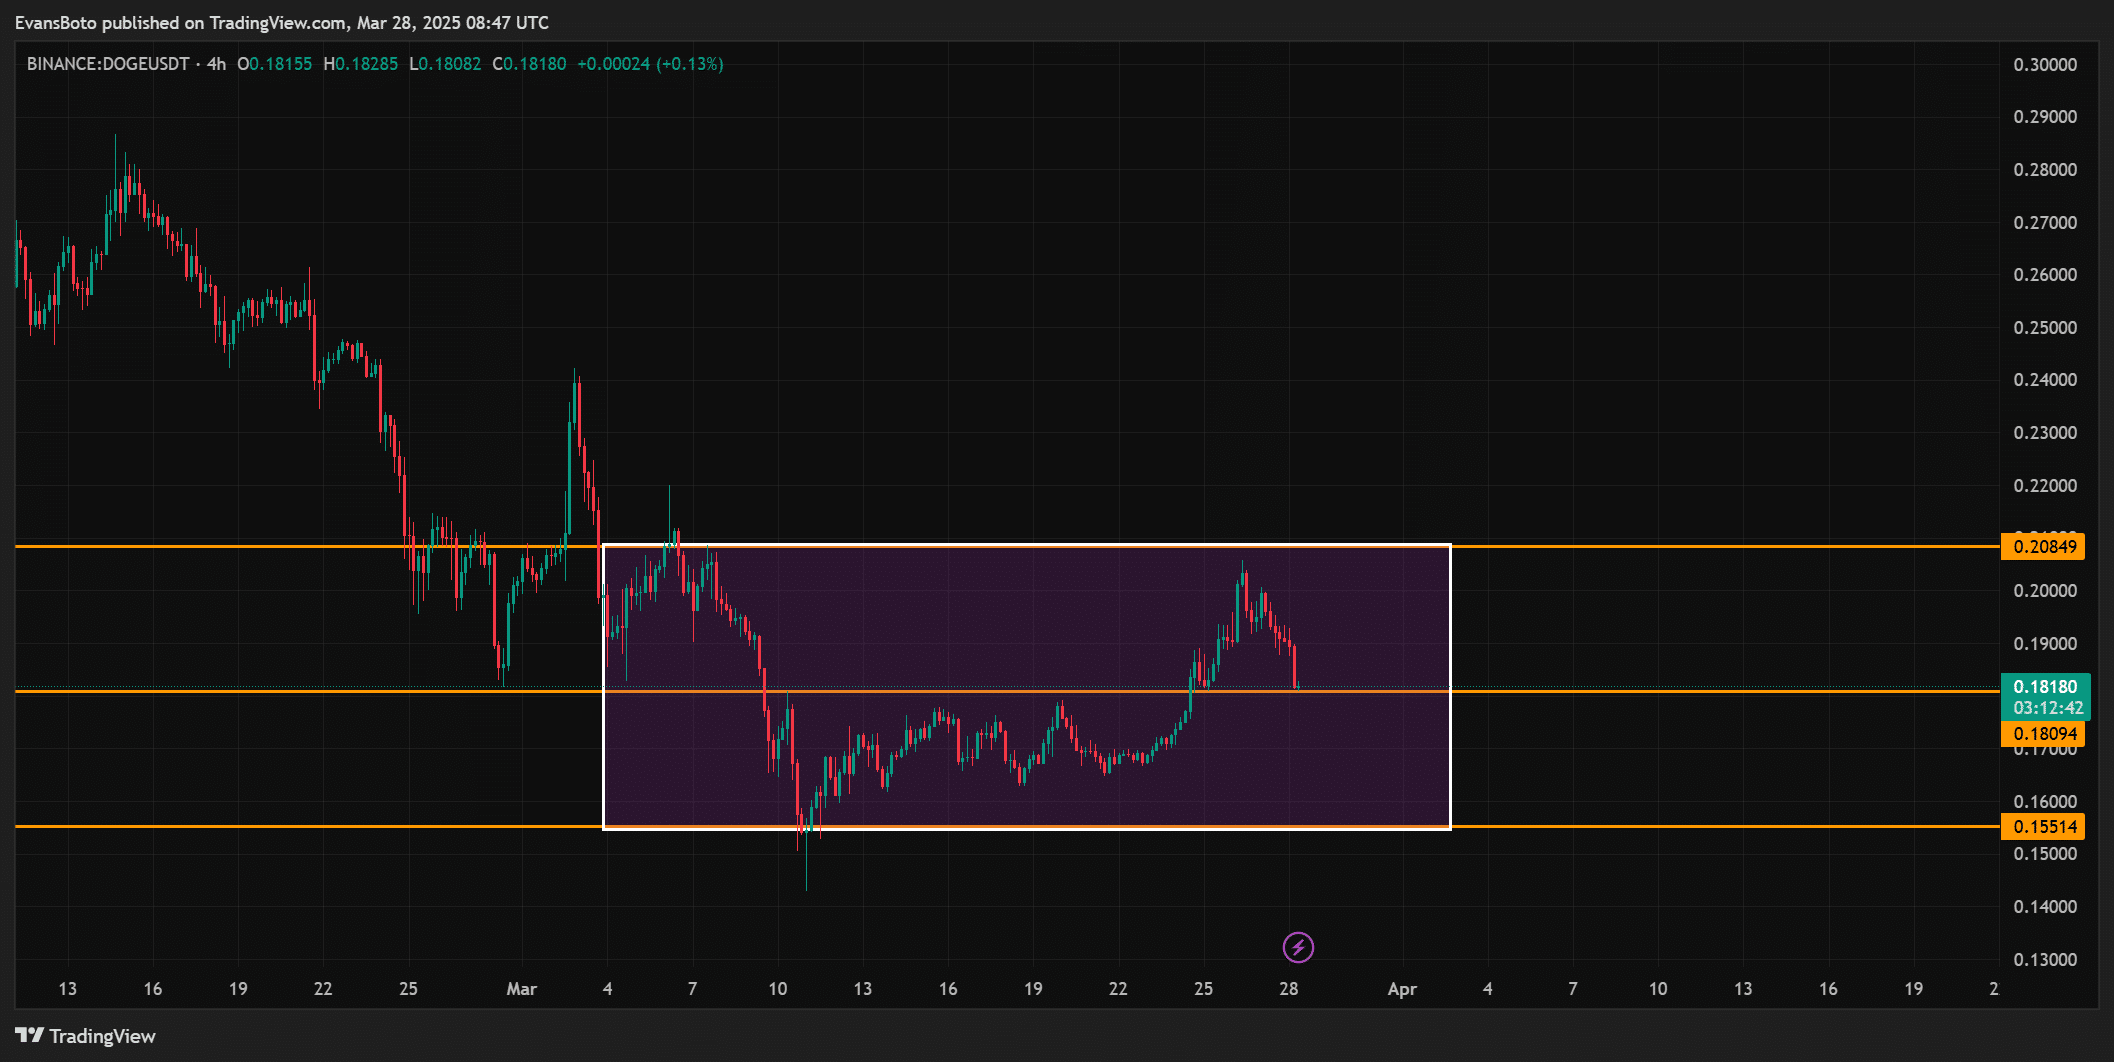Click the +0.00024 (+0.13%) change value
Viewport: 2114px width, 1062px height.
click(x=650, y=64)
